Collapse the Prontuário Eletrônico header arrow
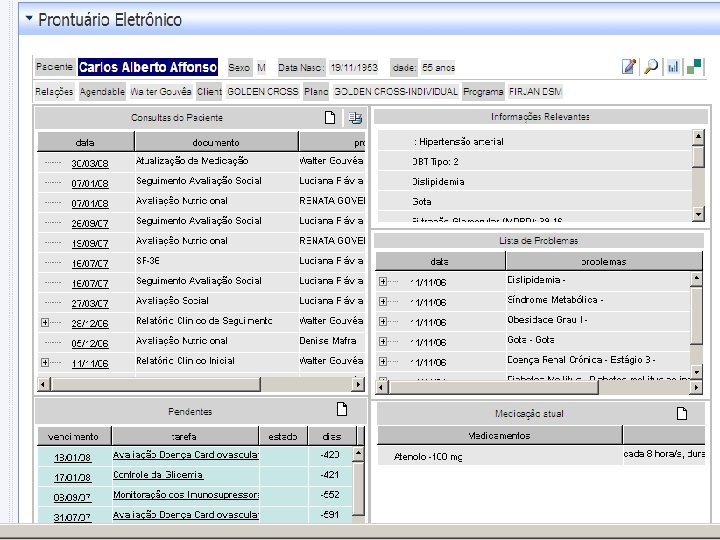Screen dimensions: 720x540 (29, 19)
